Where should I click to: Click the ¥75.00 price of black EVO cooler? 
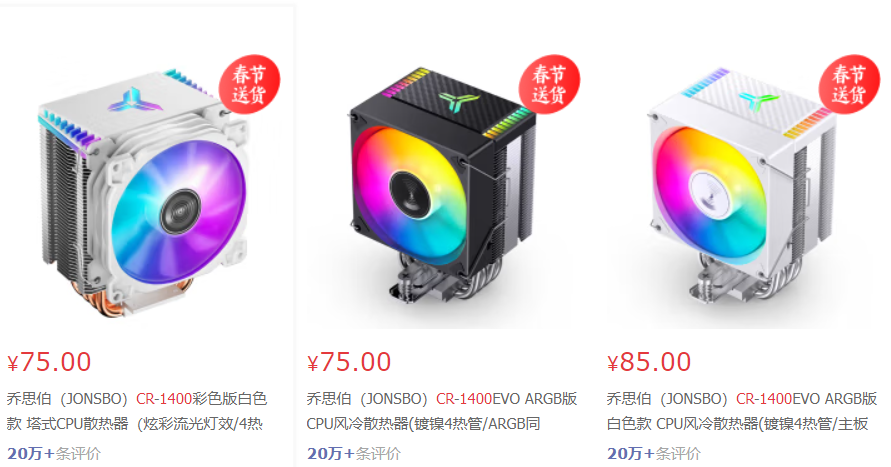(x=349, y=362)
